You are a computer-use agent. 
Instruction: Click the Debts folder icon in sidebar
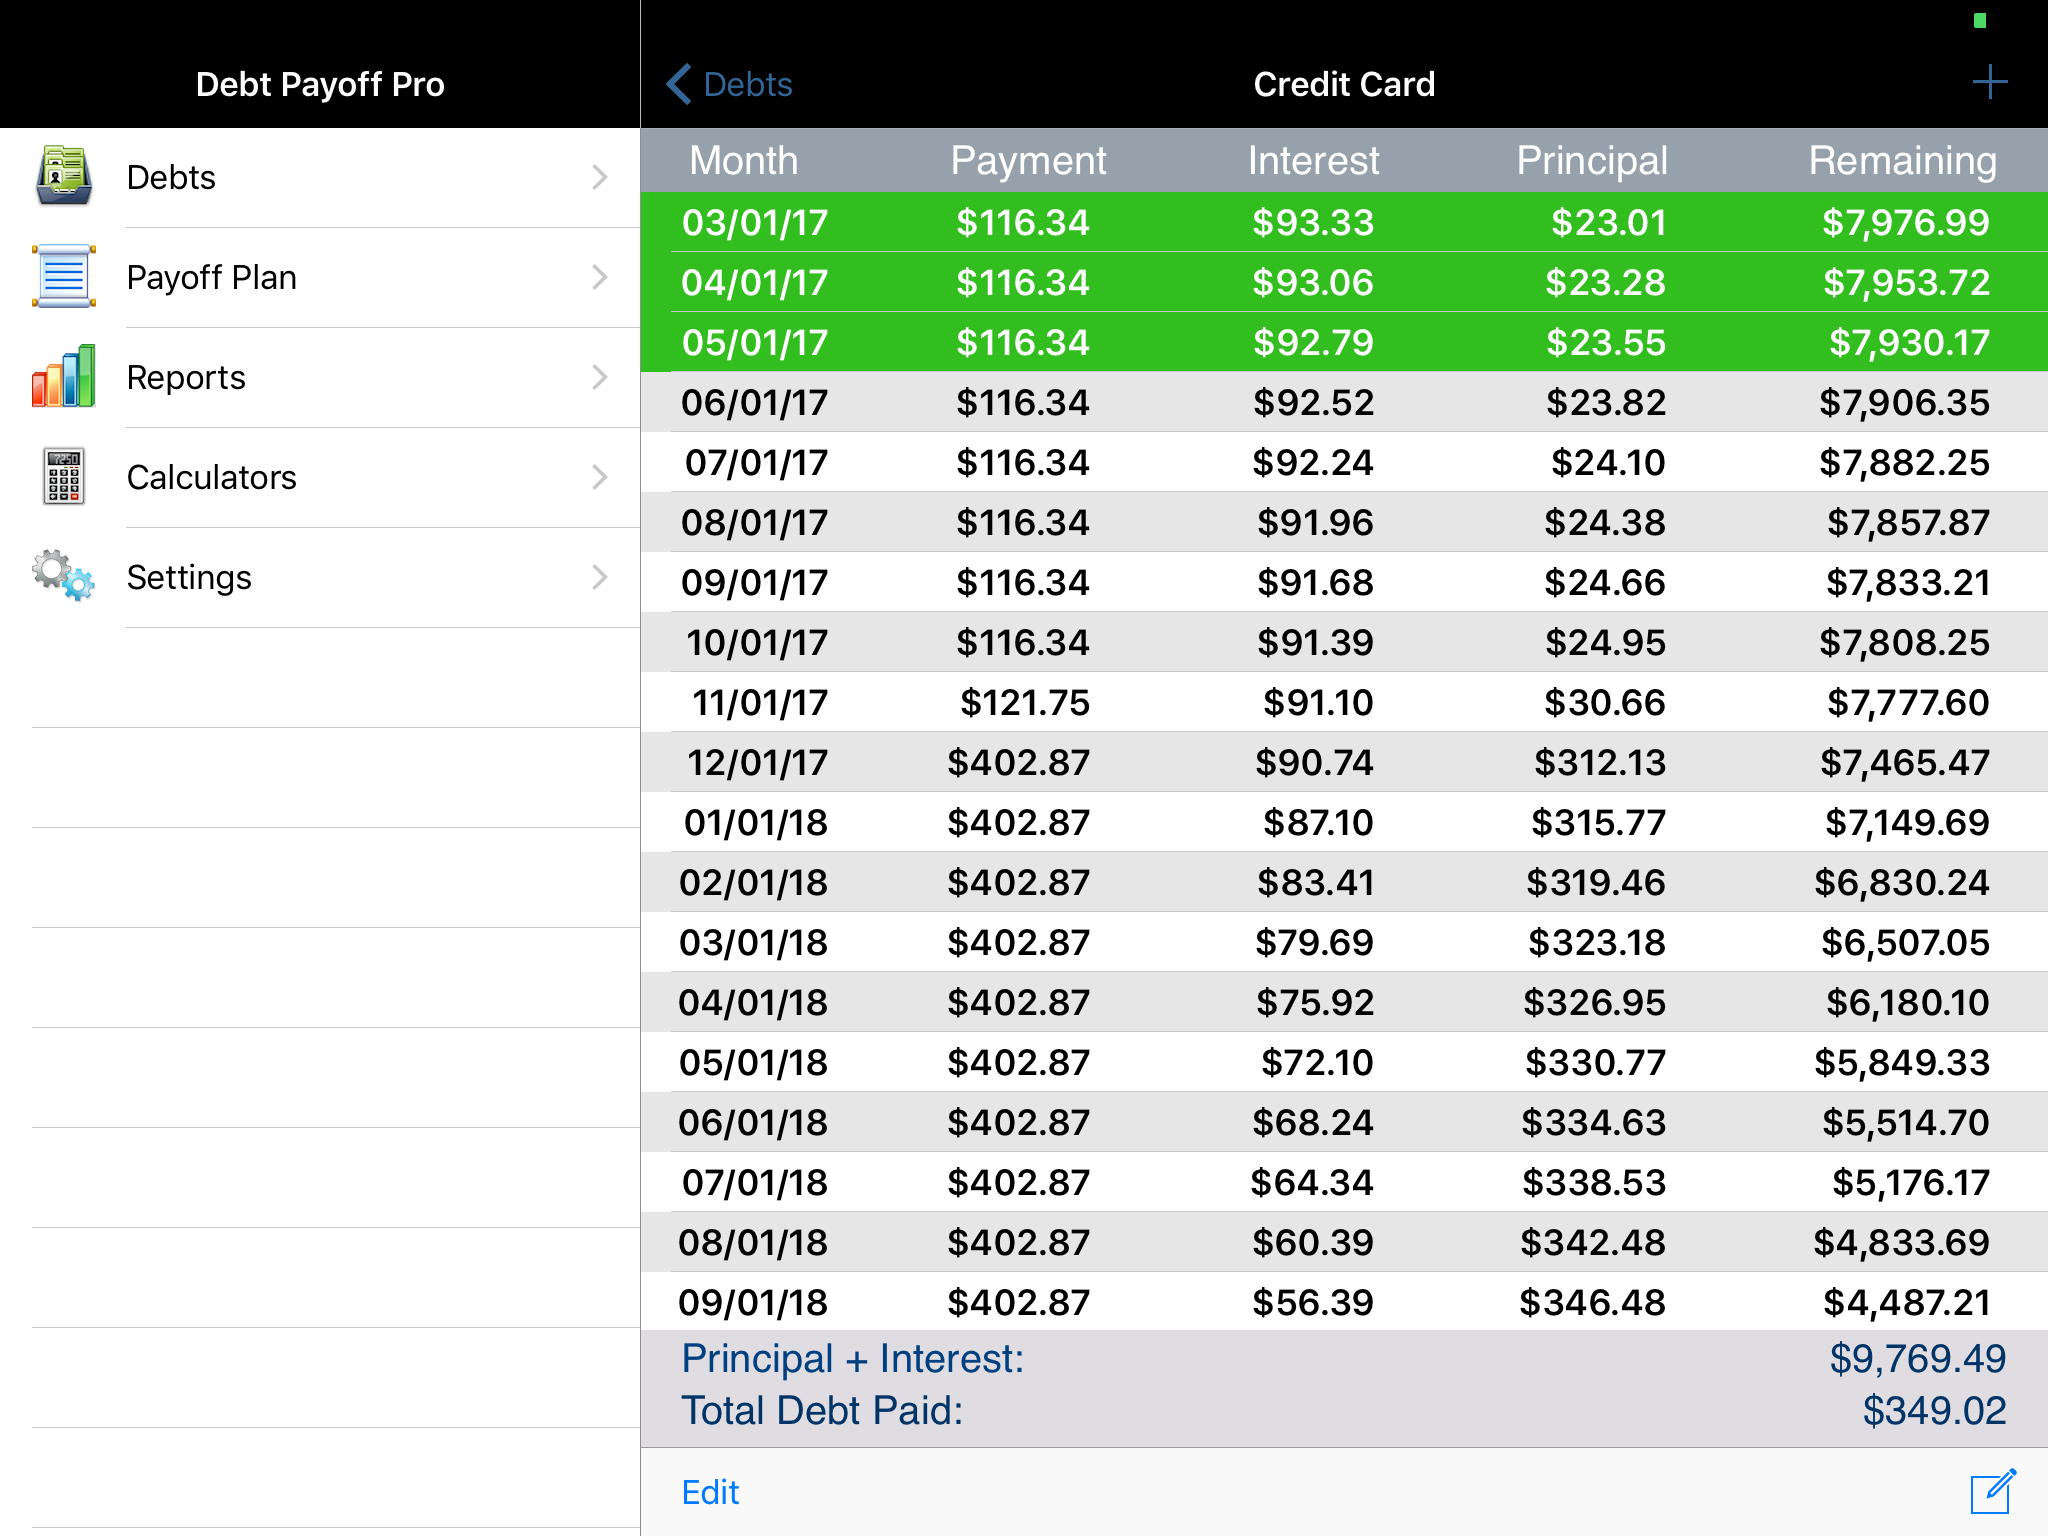coord(64,176)
